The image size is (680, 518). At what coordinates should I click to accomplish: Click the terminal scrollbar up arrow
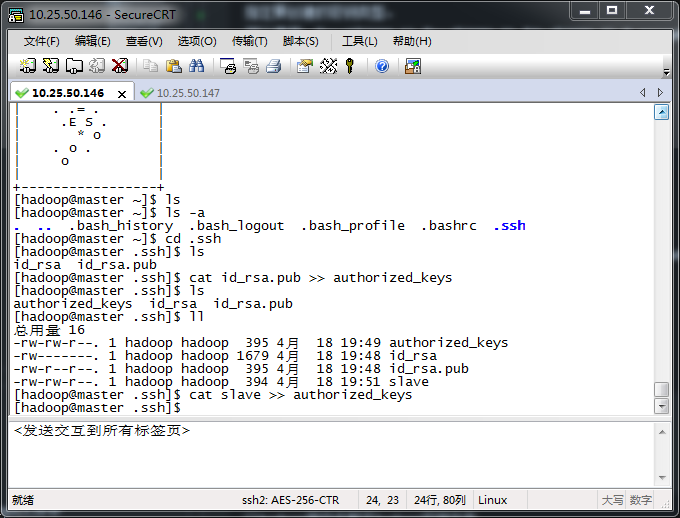tap(661, 112)
